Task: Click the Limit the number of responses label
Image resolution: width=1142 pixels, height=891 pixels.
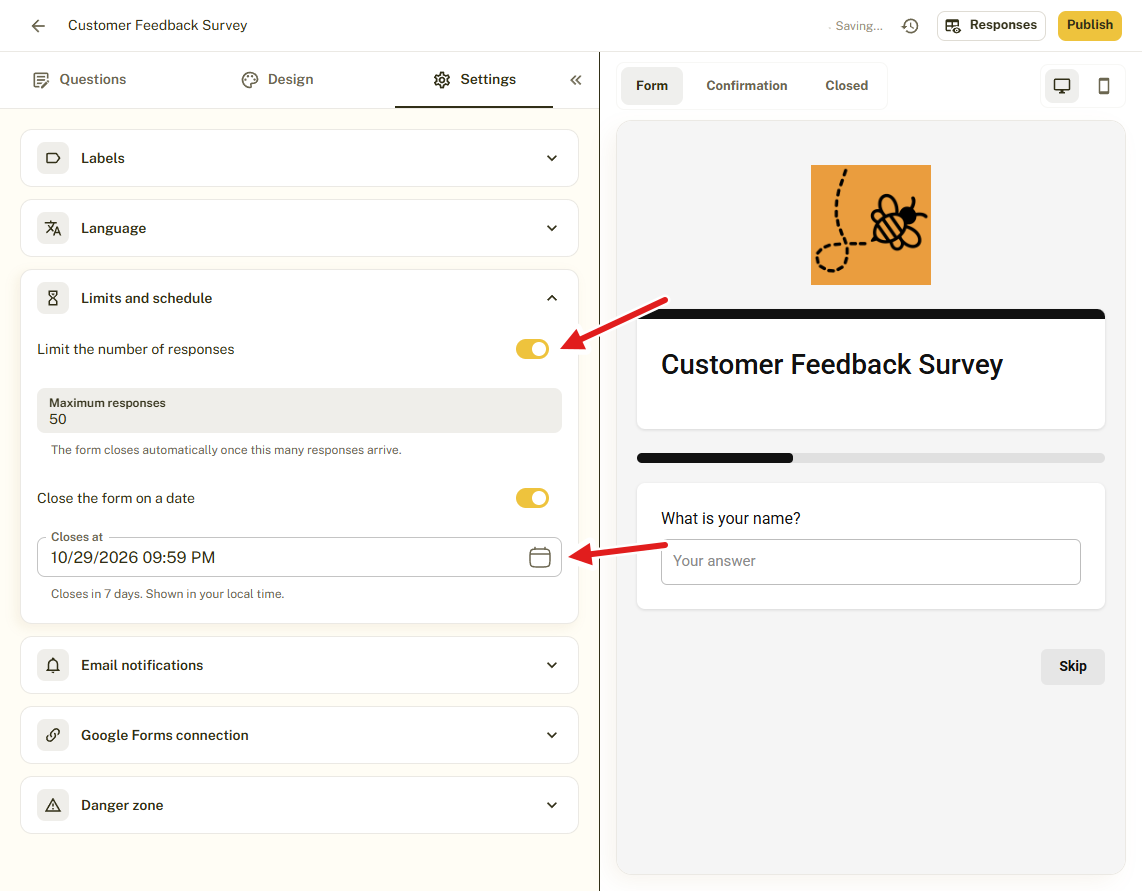Action: [135, 350]
